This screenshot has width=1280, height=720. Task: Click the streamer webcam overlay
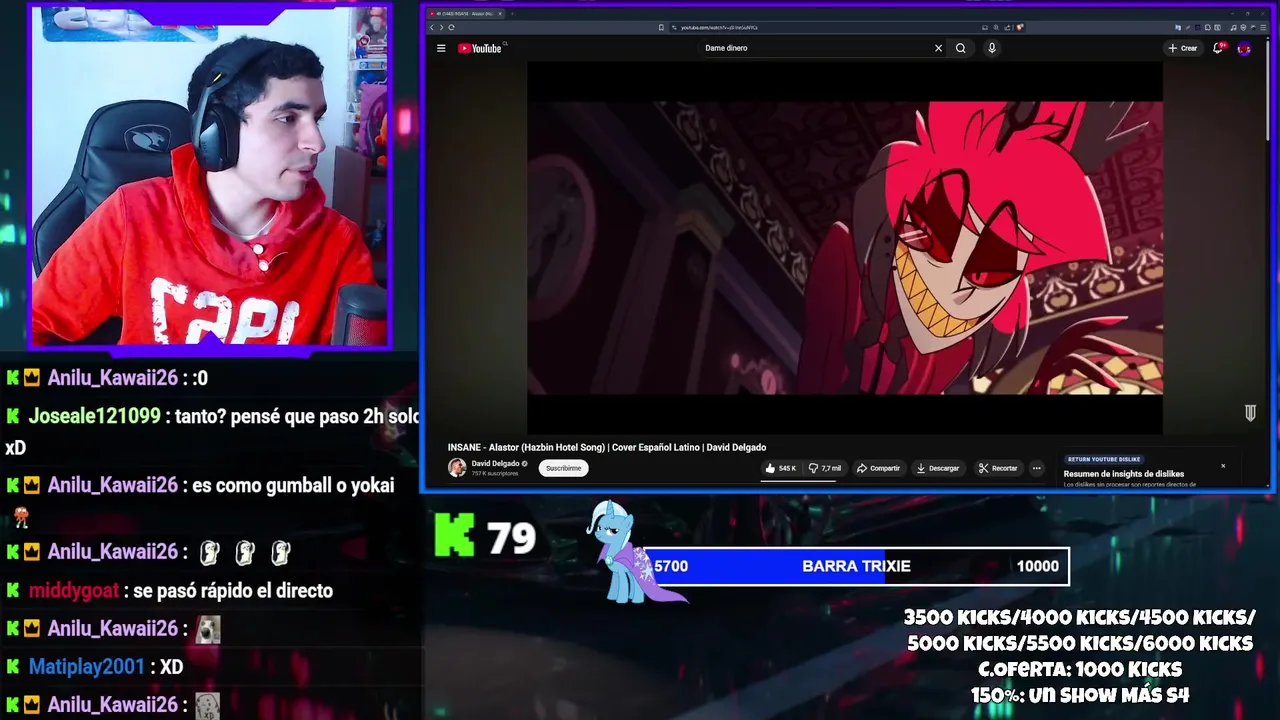tap(209, 177)
